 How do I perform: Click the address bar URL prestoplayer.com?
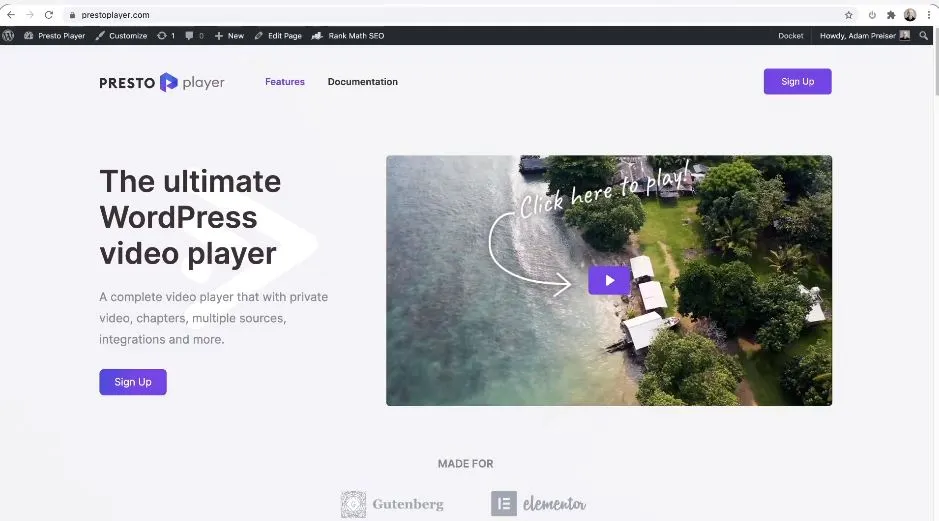(x=116, y=15)
